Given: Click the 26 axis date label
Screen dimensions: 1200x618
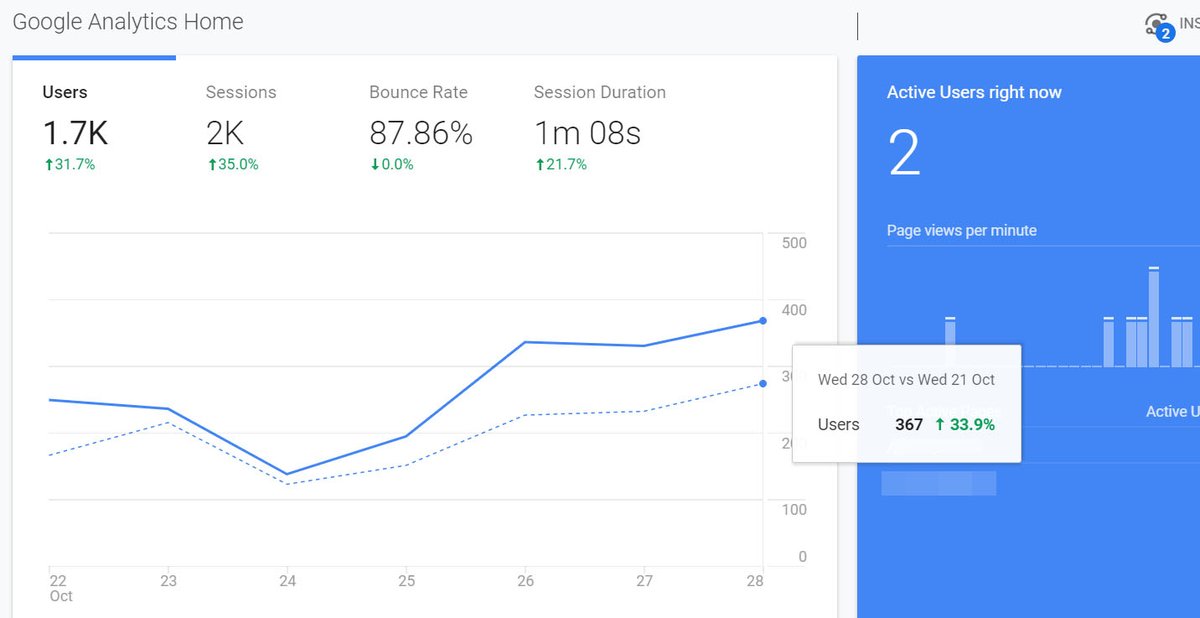Looking at the screenshot, I should pos(526,581).
